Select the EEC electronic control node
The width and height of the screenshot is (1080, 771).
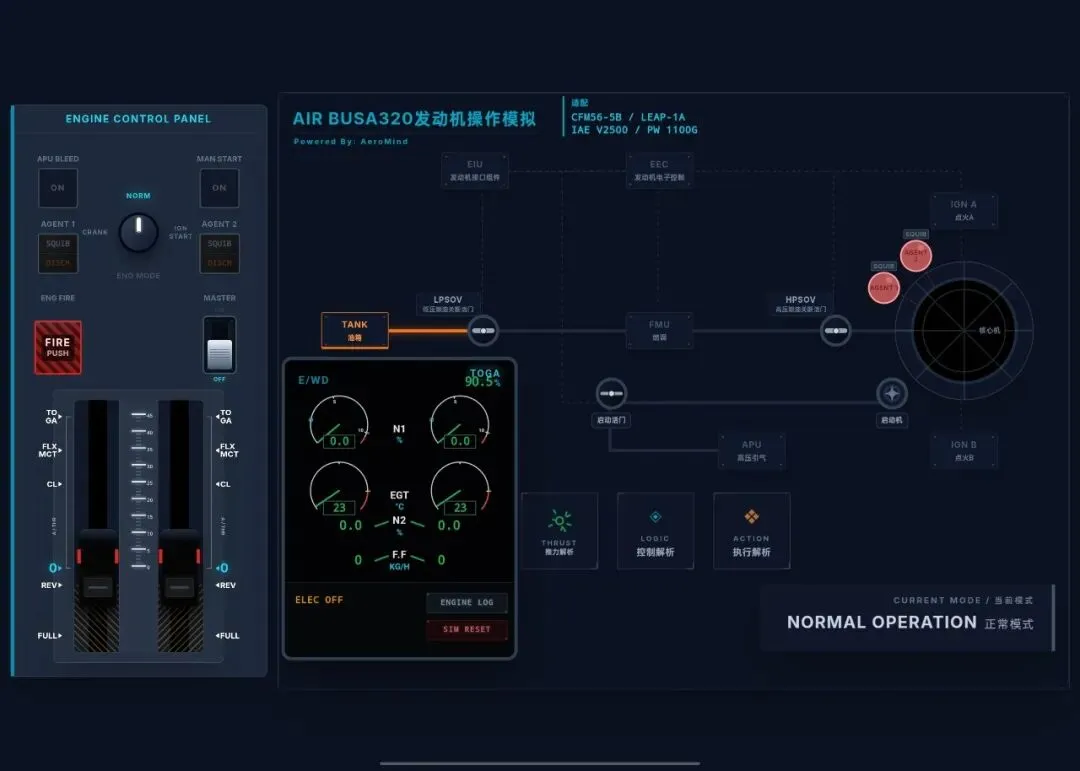pyautogui.click(x=659, y=170)
